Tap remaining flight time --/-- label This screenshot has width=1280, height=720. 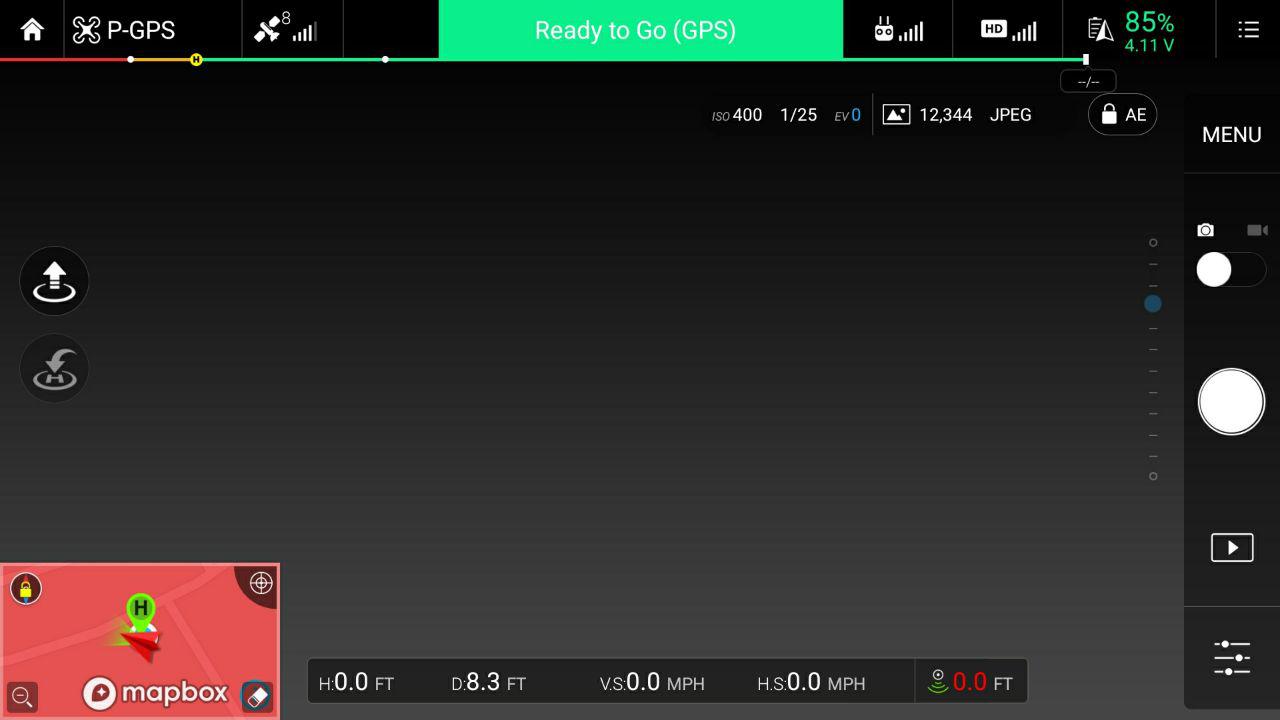pos(1088,82)
